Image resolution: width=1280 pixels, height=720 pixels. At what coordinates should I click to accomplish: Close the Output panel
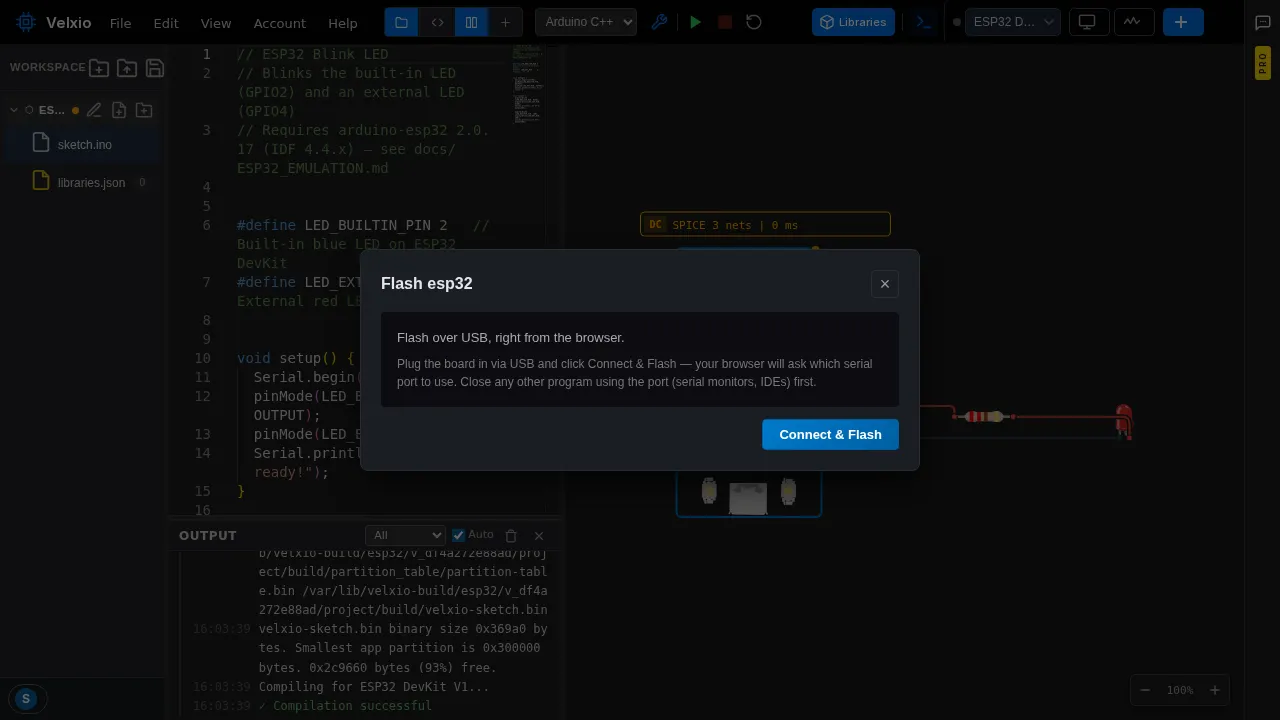pos(539,536)
